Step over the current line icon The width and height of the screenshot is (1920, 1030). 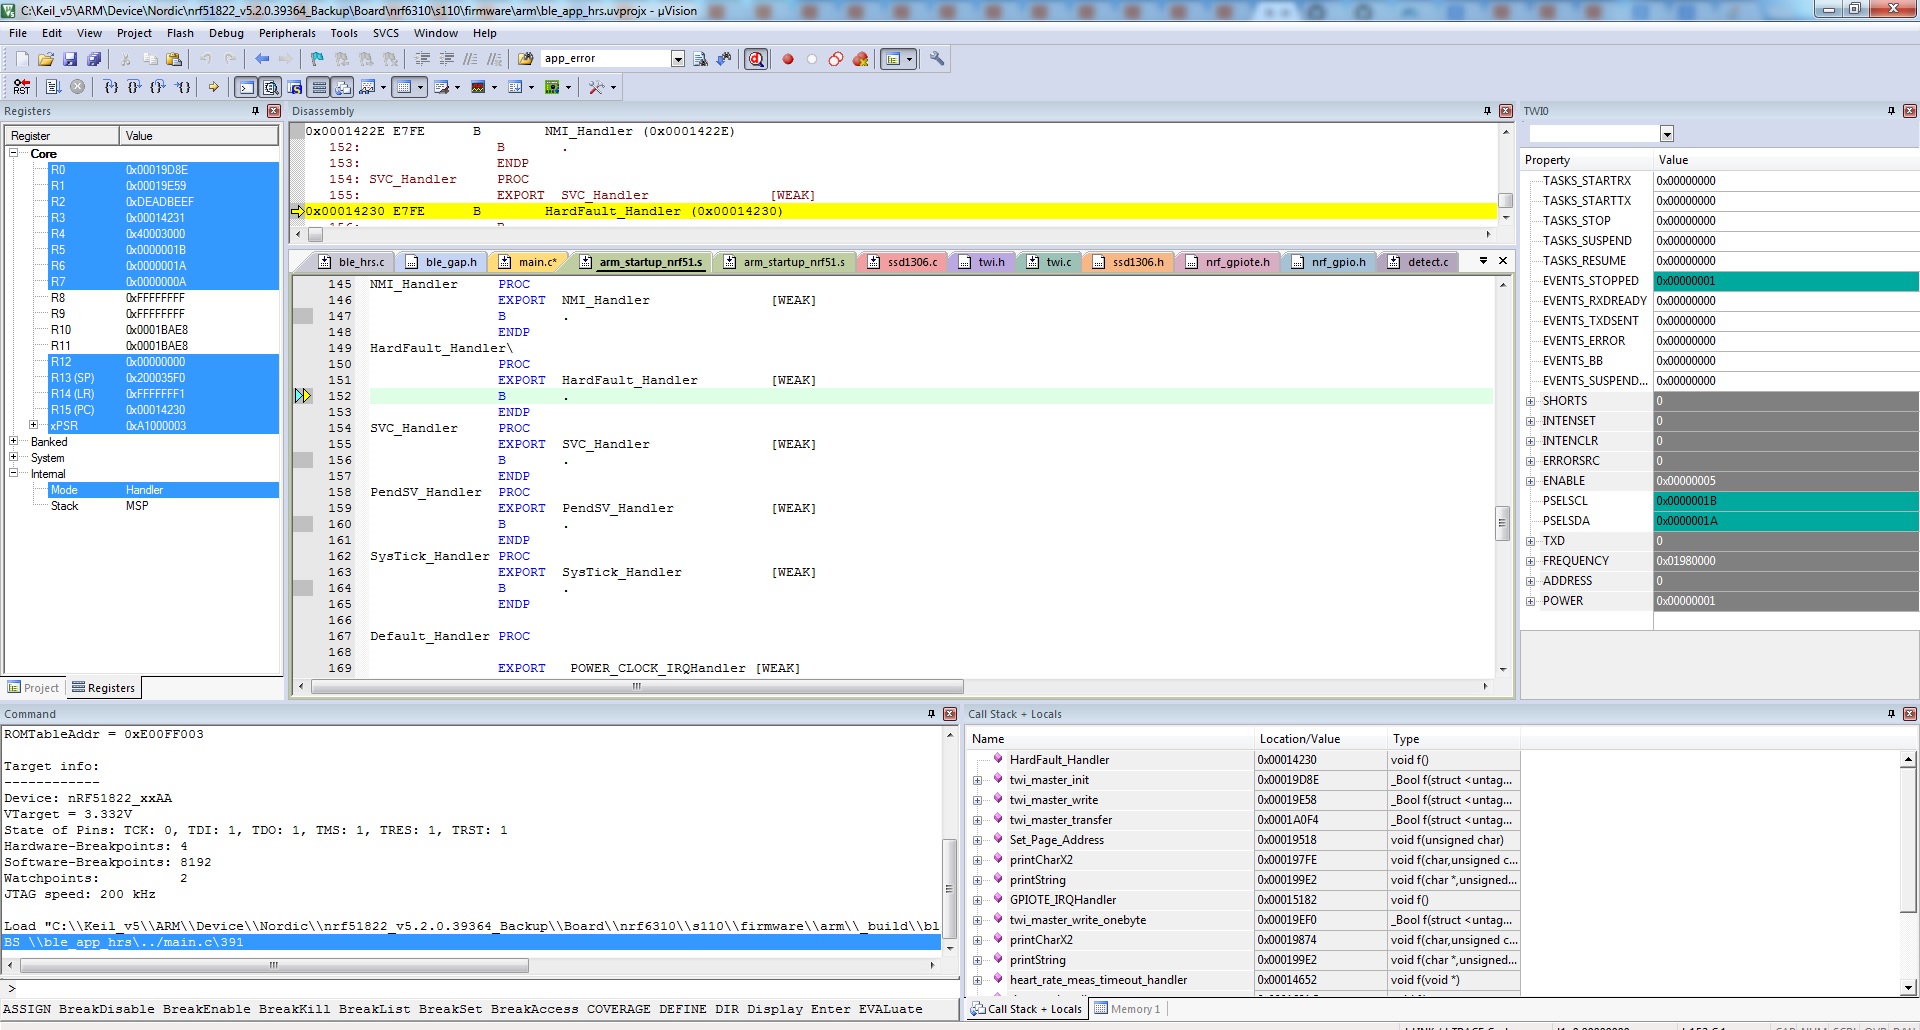[135, 87]
